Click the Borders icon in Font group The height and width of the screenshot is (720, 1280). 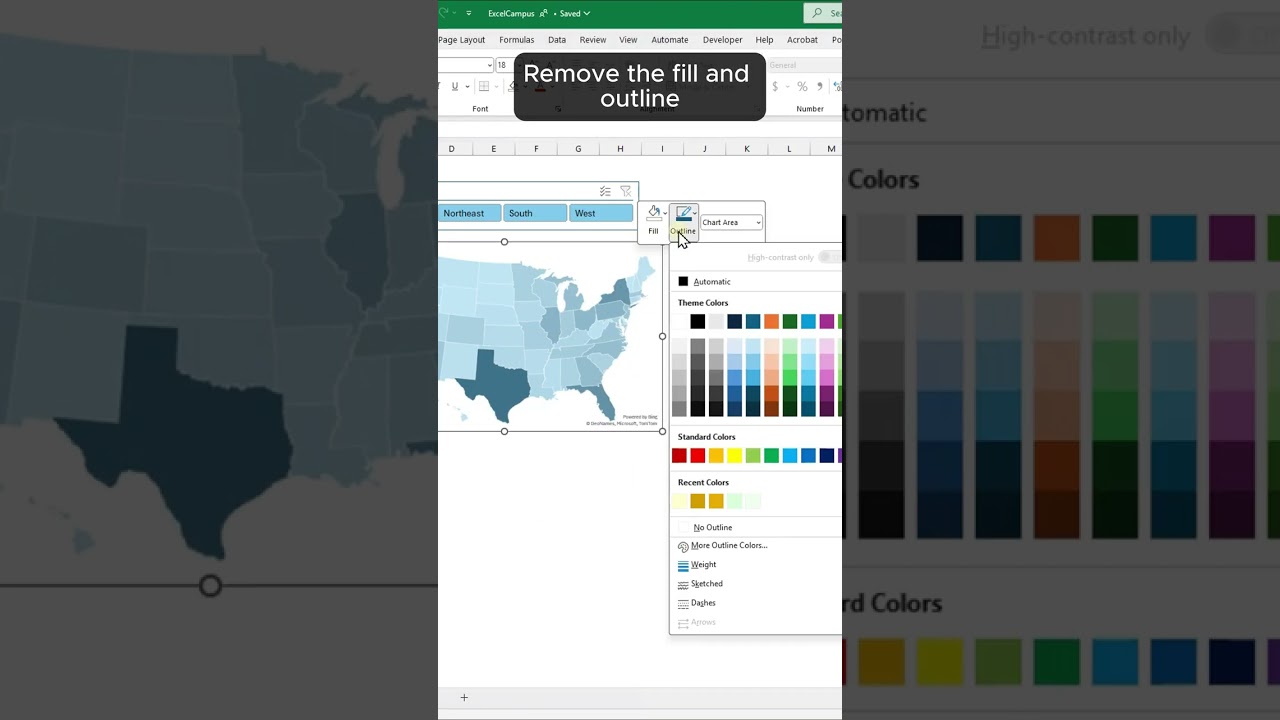[484, 87]
